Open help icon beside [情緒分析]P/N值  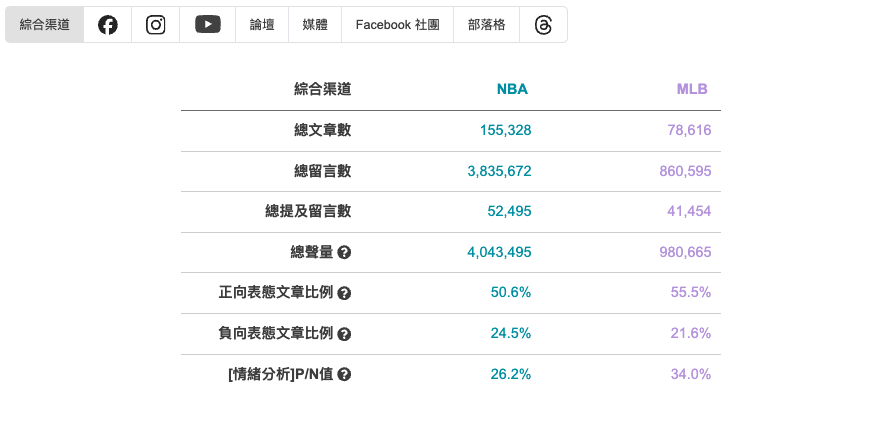pos(344,374)
